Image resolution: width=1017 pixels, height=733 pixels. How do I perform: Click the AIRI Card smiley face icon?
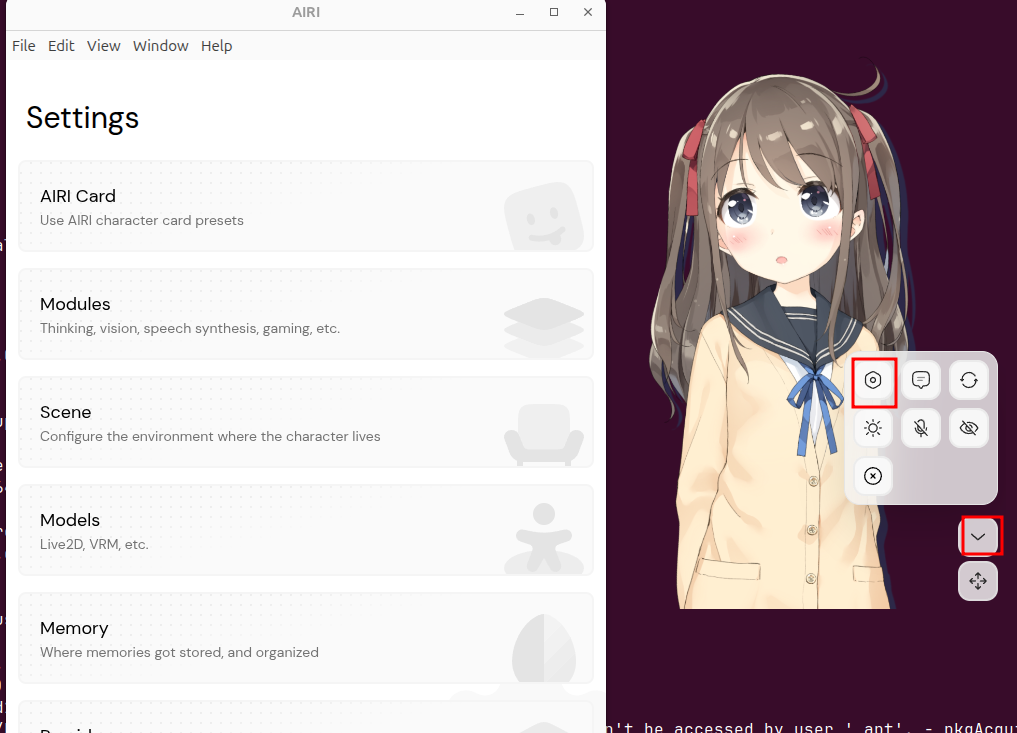point(543,215)
